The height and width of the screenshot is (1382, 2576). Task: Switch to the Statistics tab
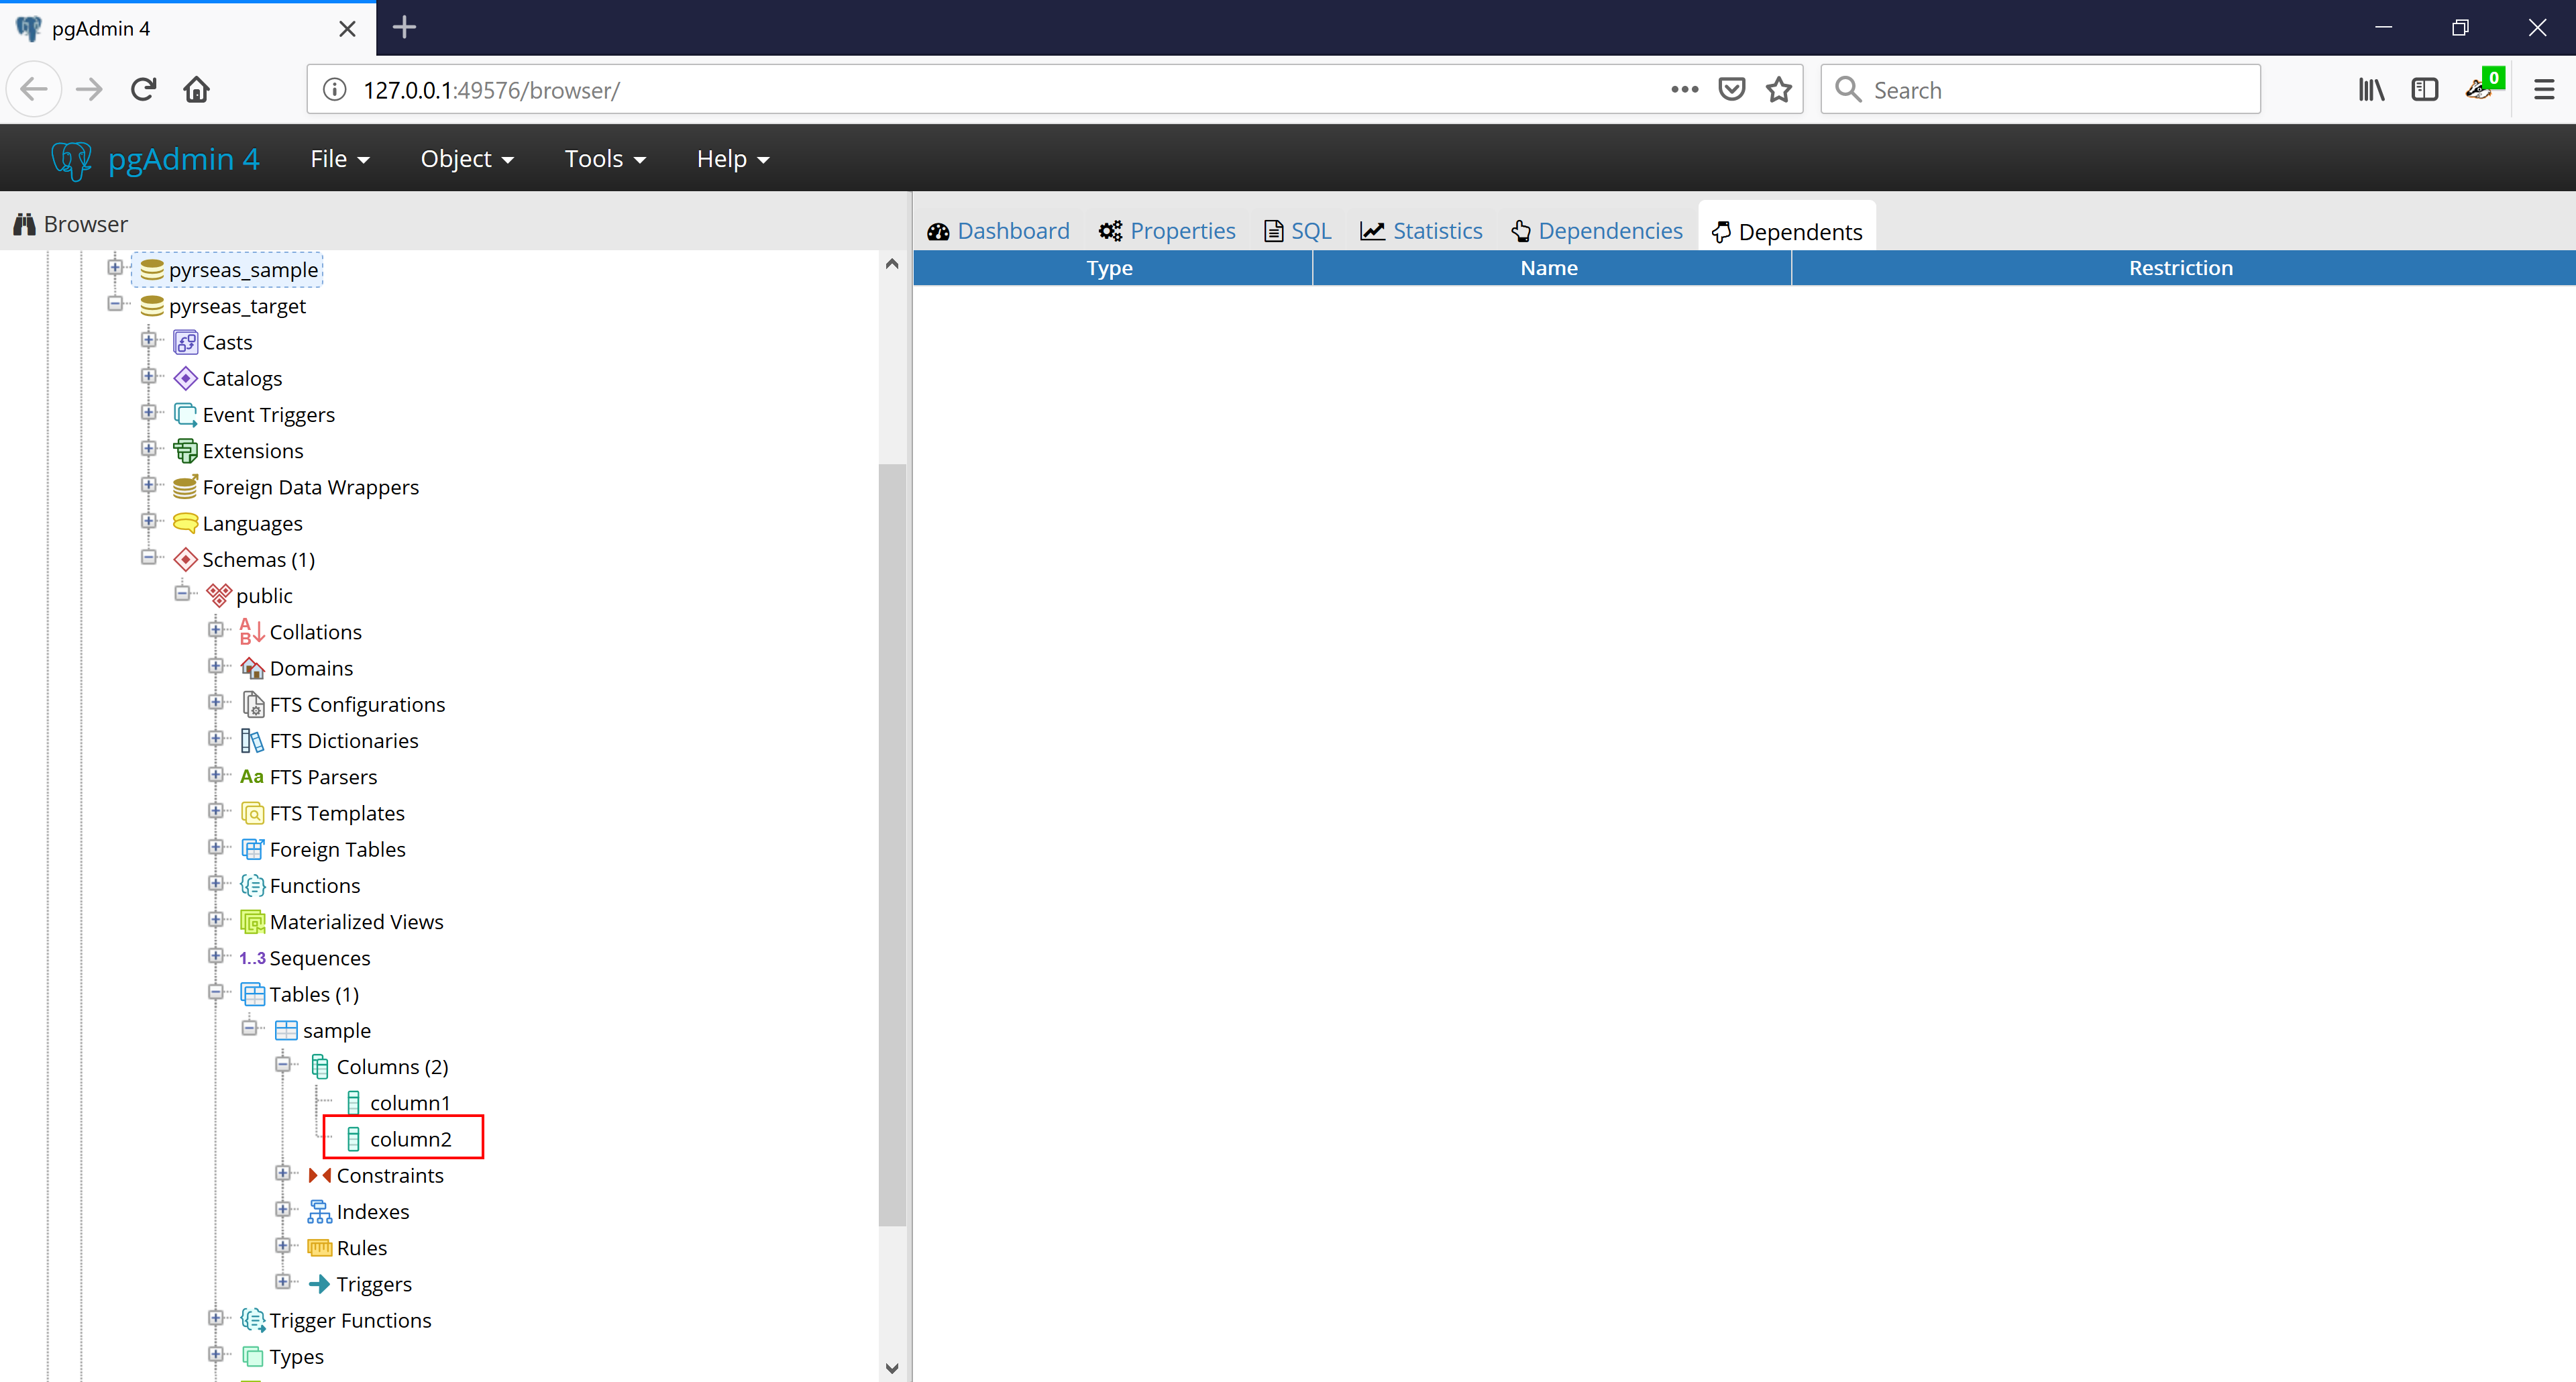coord(1421,231)
